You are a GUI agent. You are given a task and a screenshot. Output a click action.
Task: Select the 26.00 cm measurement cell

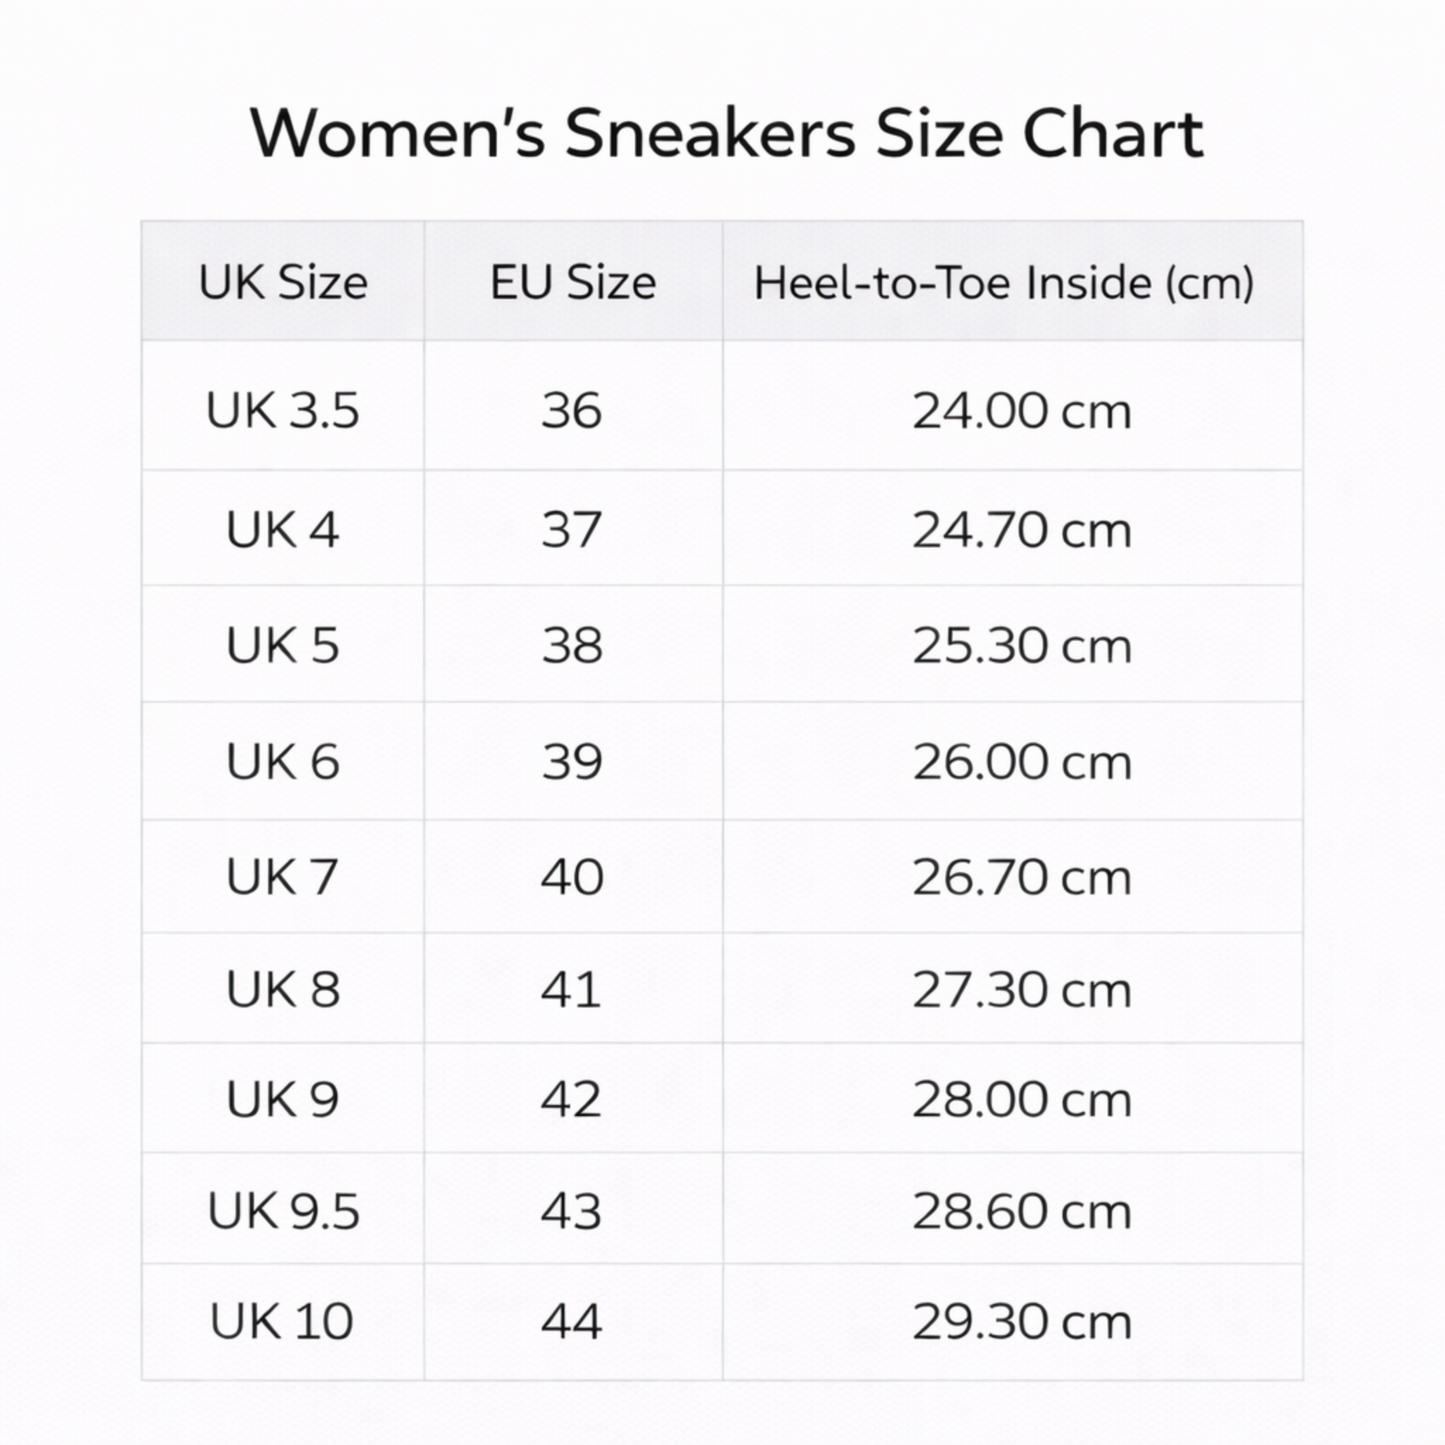click(1021, 762)
